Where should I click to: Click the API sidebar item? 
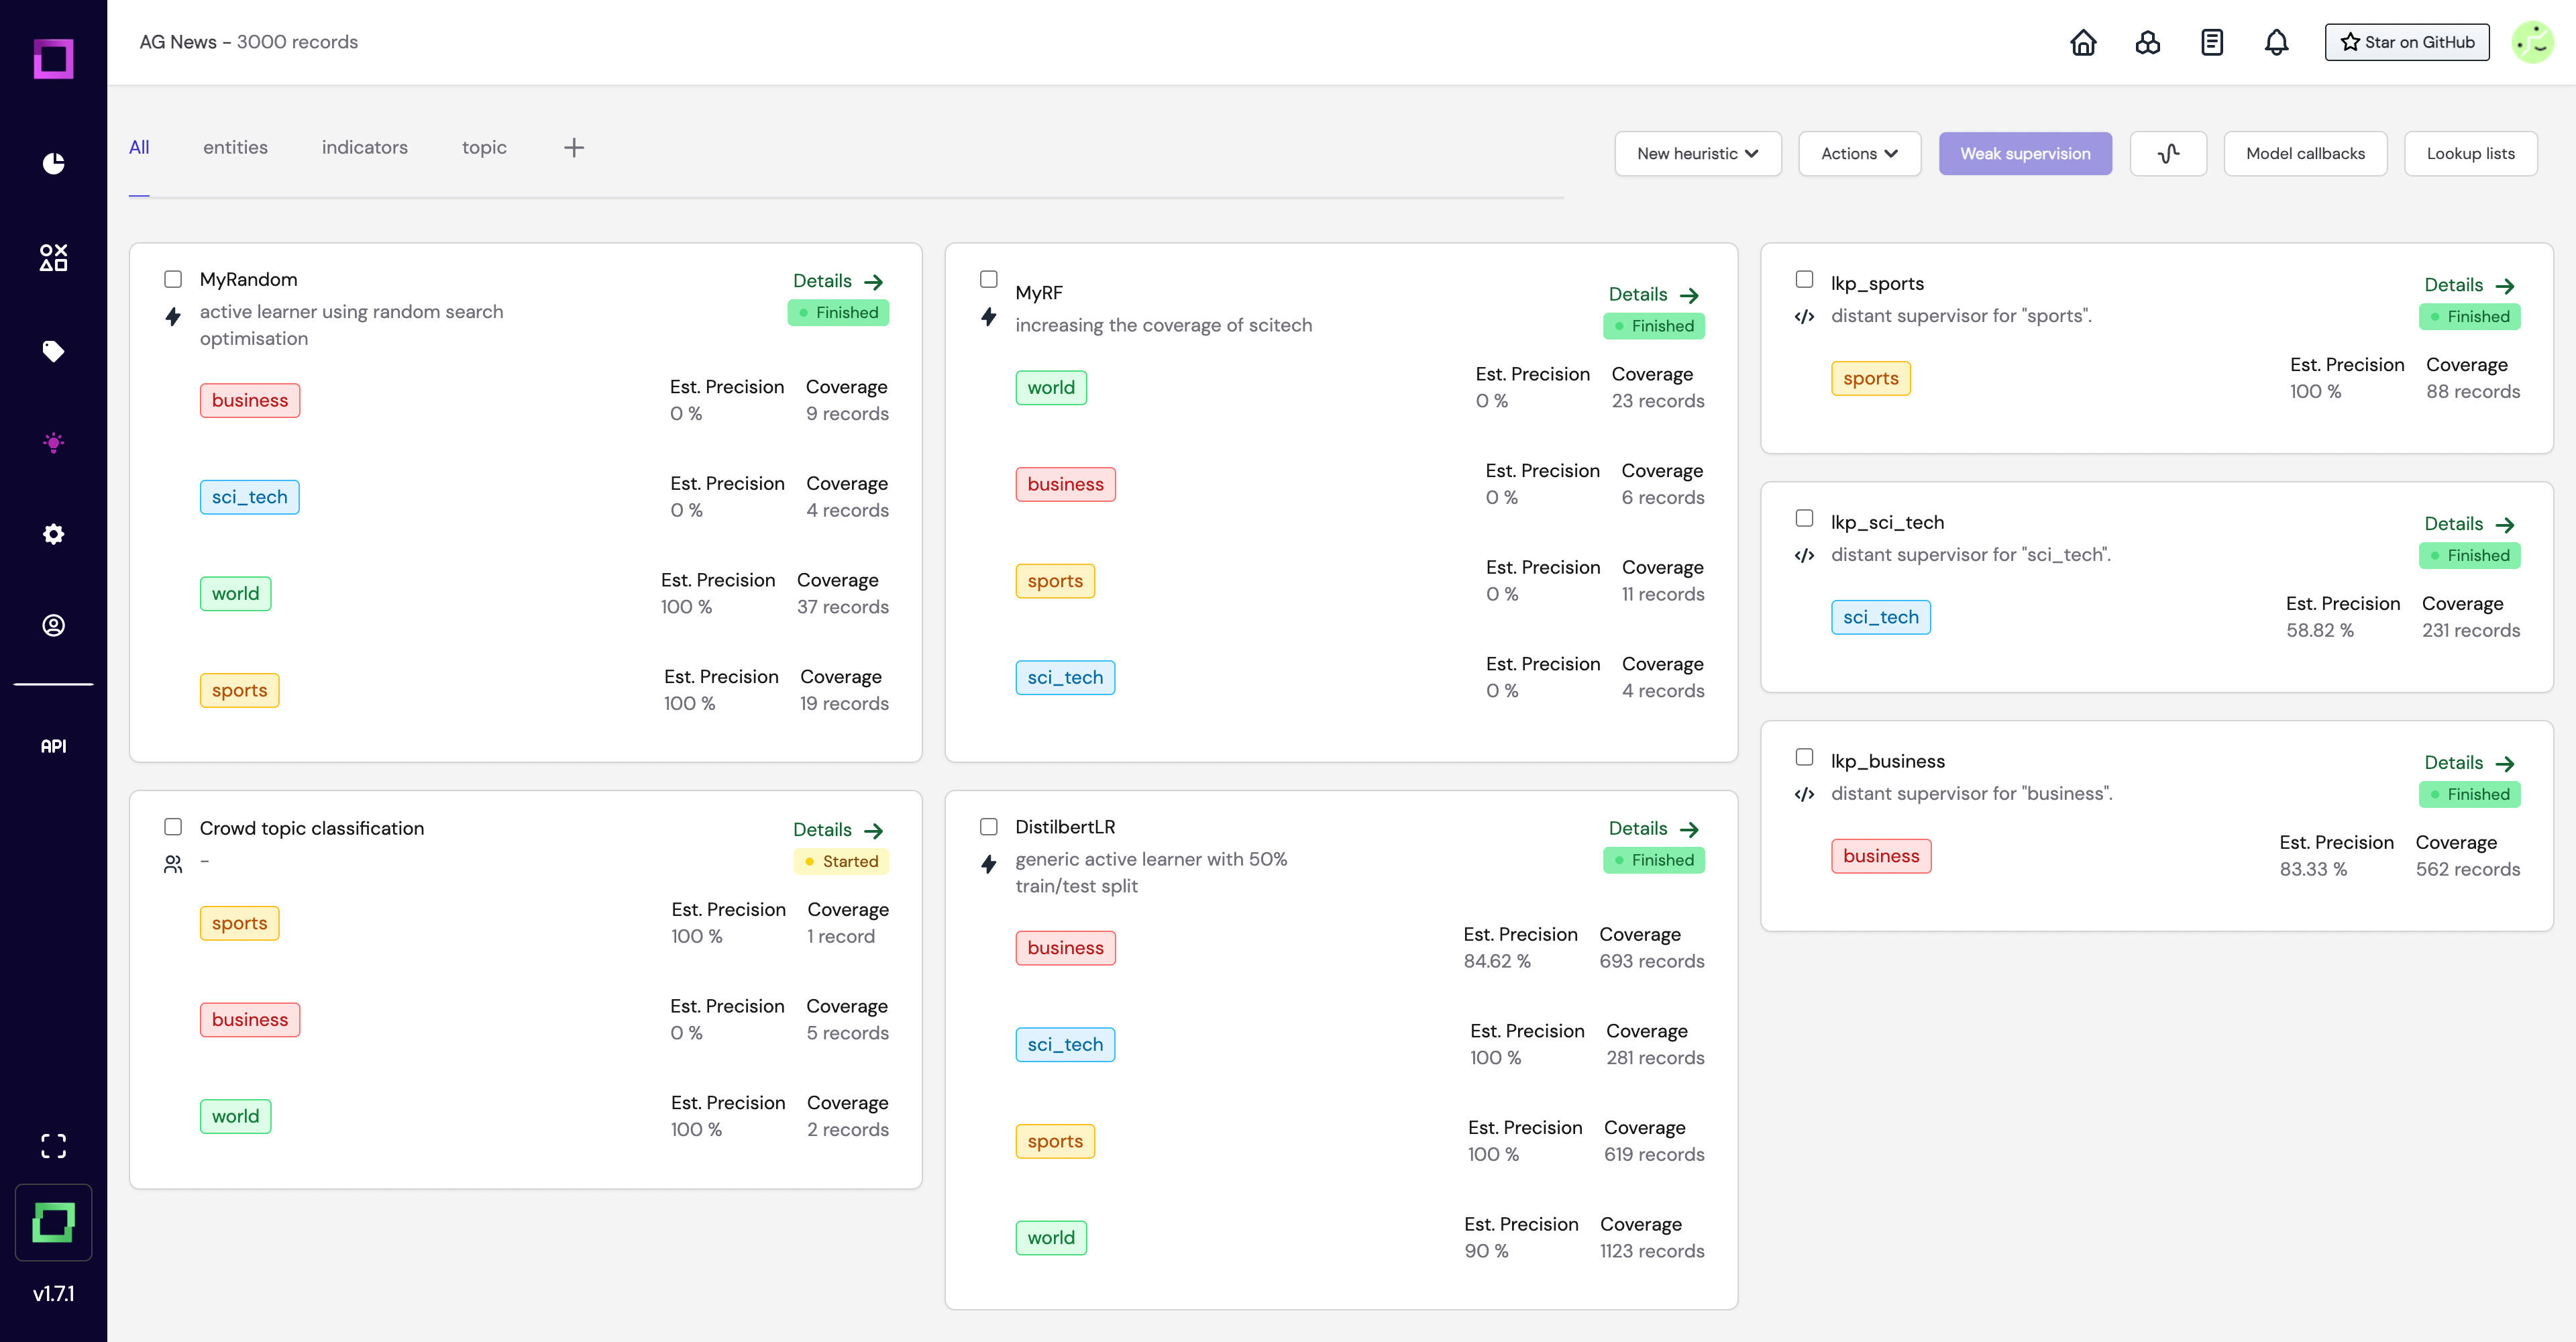[x=54, y=746]
